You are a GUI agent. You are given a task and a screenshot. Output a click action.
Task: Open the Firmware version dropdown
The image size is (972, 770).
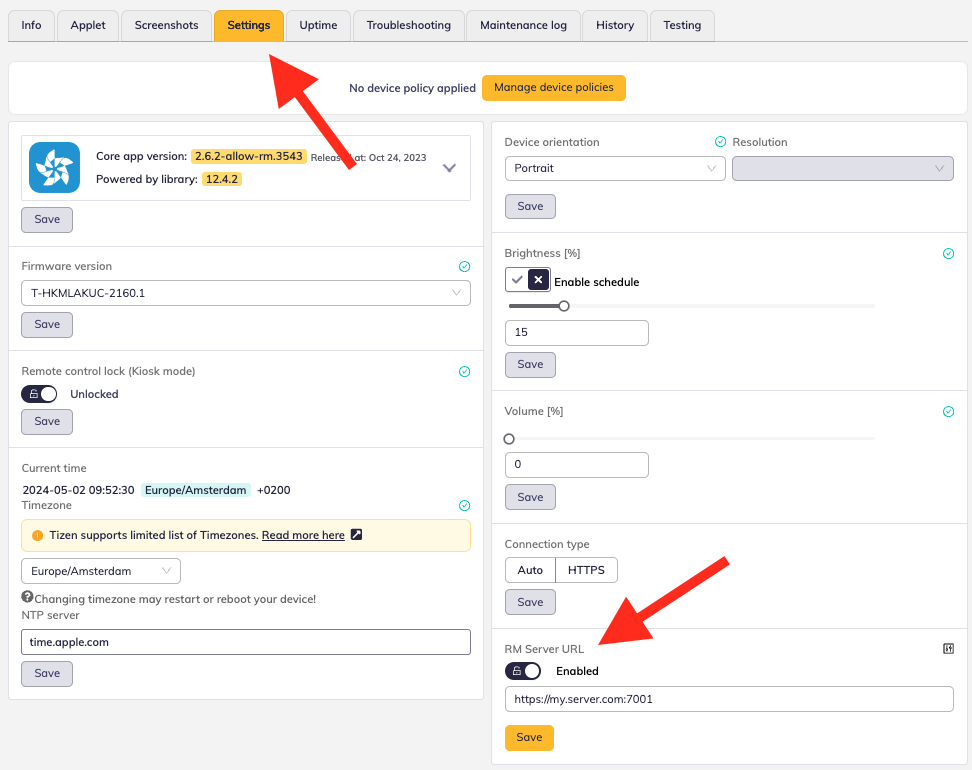[x=245, y=293]
